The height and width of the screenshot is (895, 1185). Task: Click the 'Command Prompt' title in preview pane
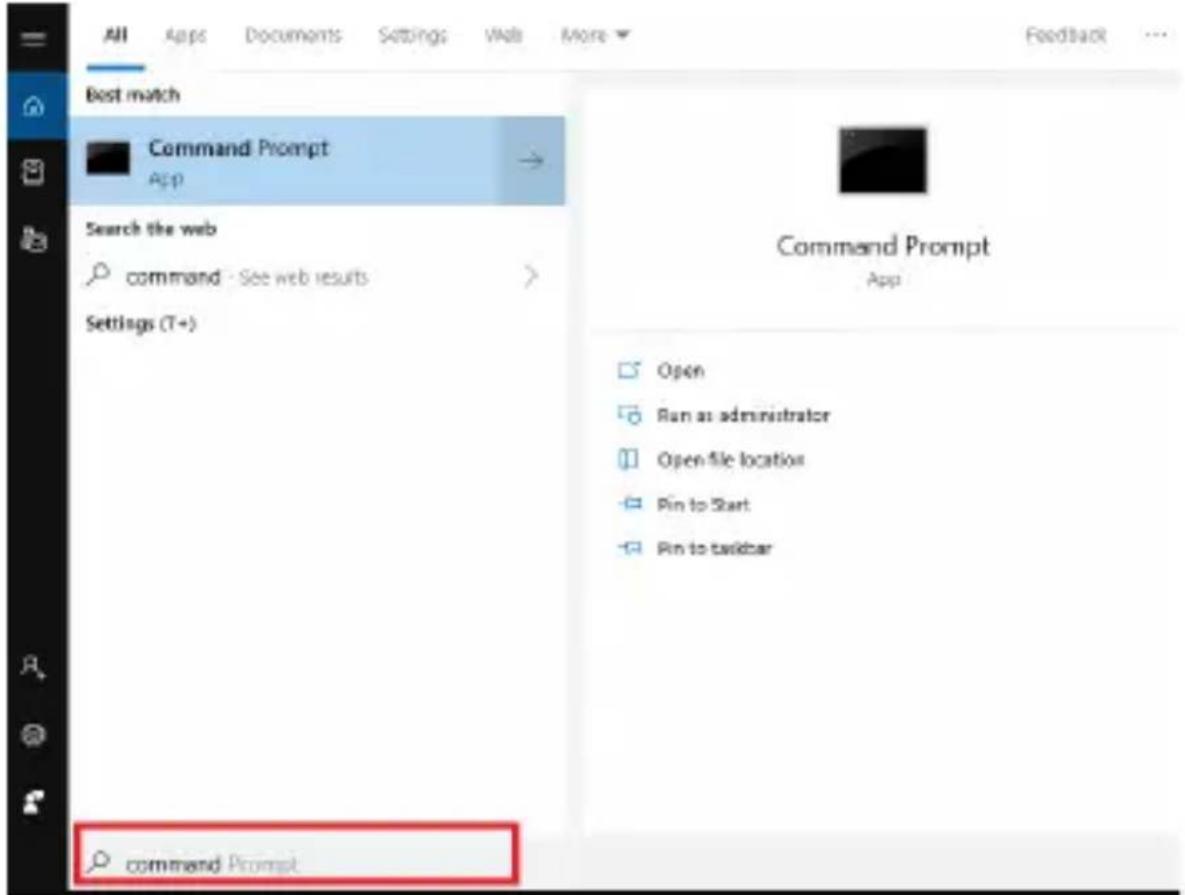pos(883,246)
